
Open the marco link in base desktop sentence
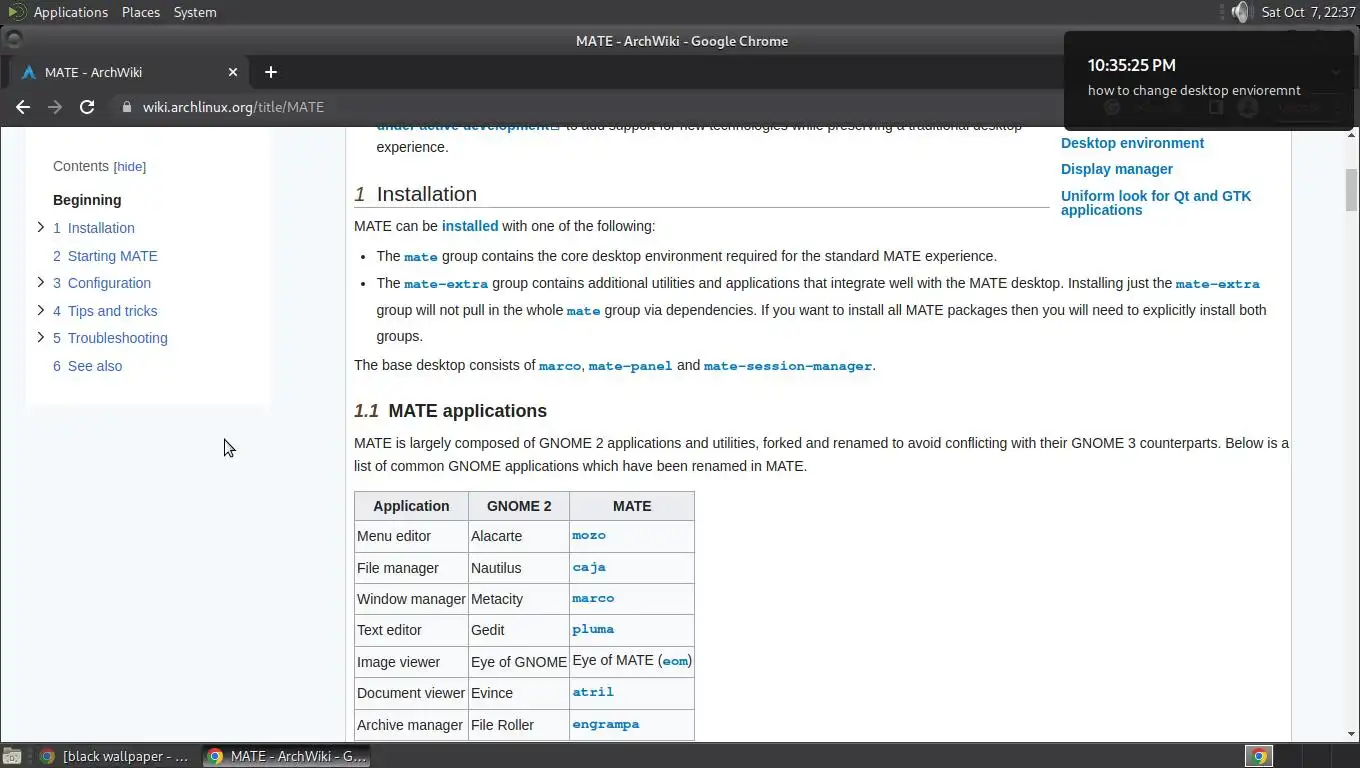pos(560,366)
